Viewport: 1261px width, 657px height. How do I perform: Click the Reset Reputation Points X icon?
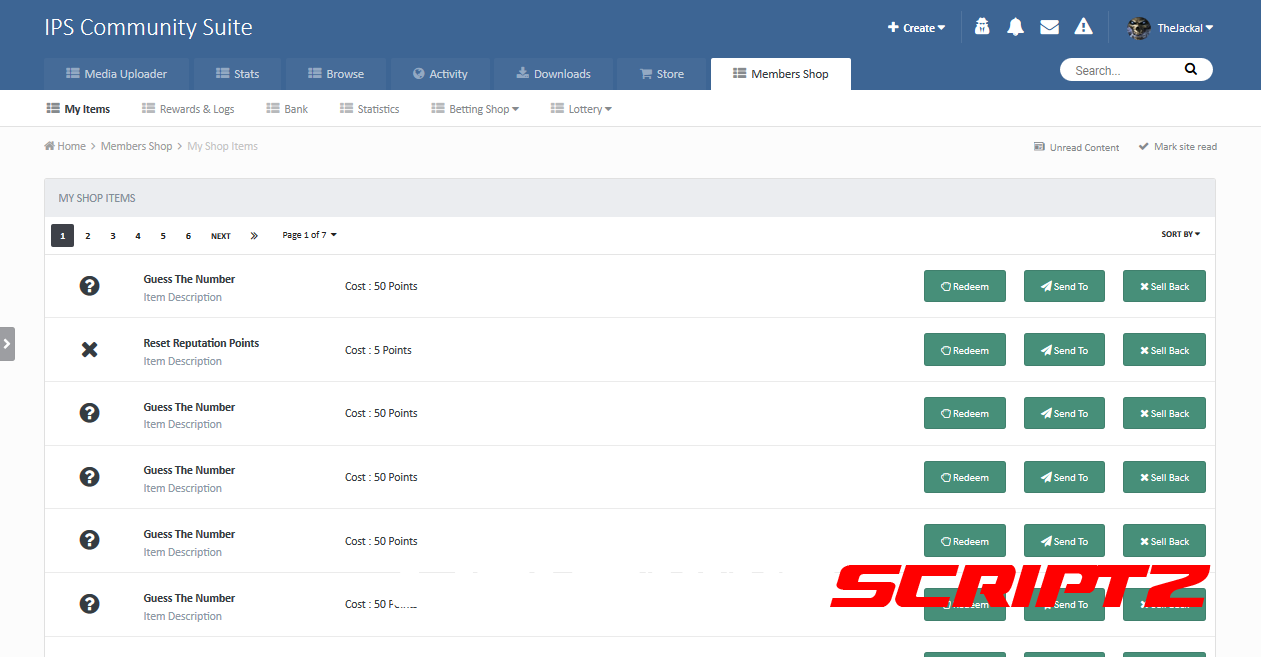[89, 350]
